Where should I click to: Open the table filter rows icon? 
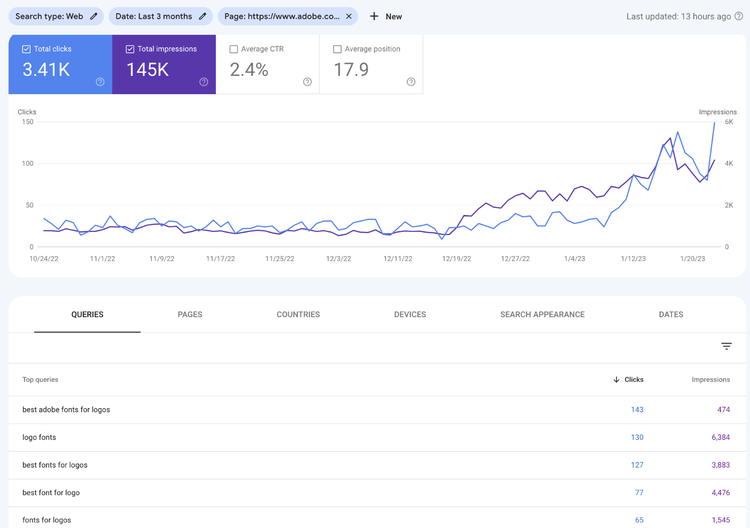tap(727, 346)
